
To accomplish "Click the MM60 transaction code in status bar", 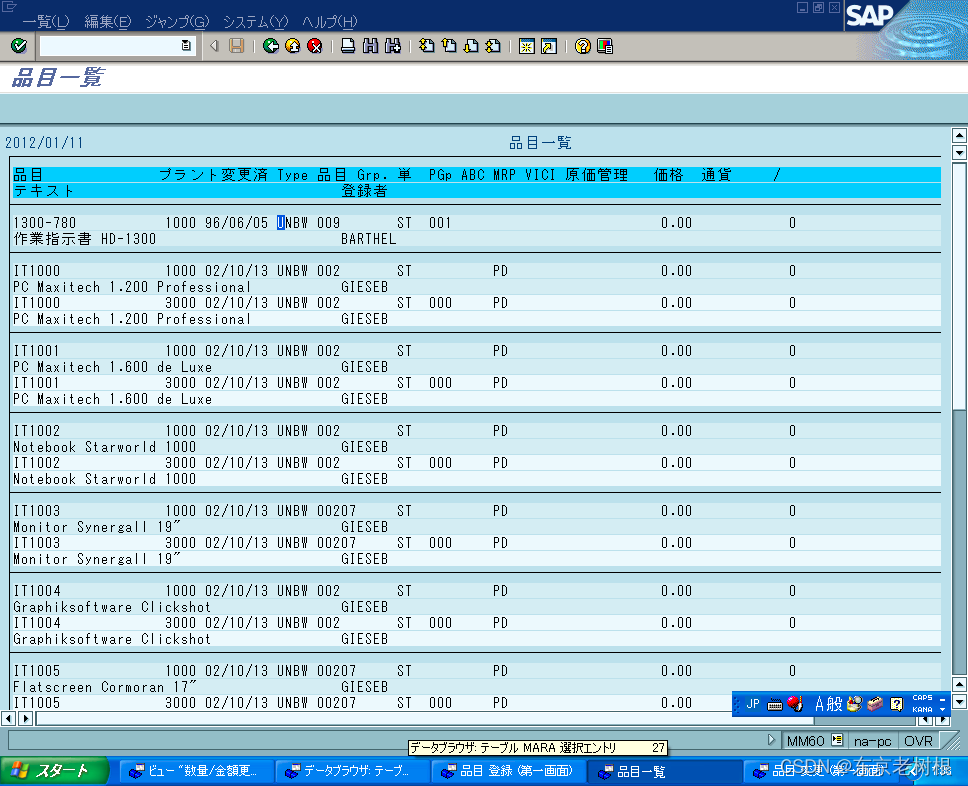I will click(806, 740).
